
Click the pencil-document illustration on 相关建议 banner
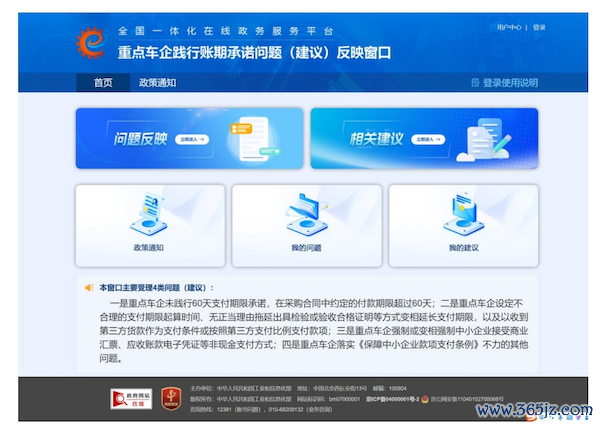click(x=484, y=139)
